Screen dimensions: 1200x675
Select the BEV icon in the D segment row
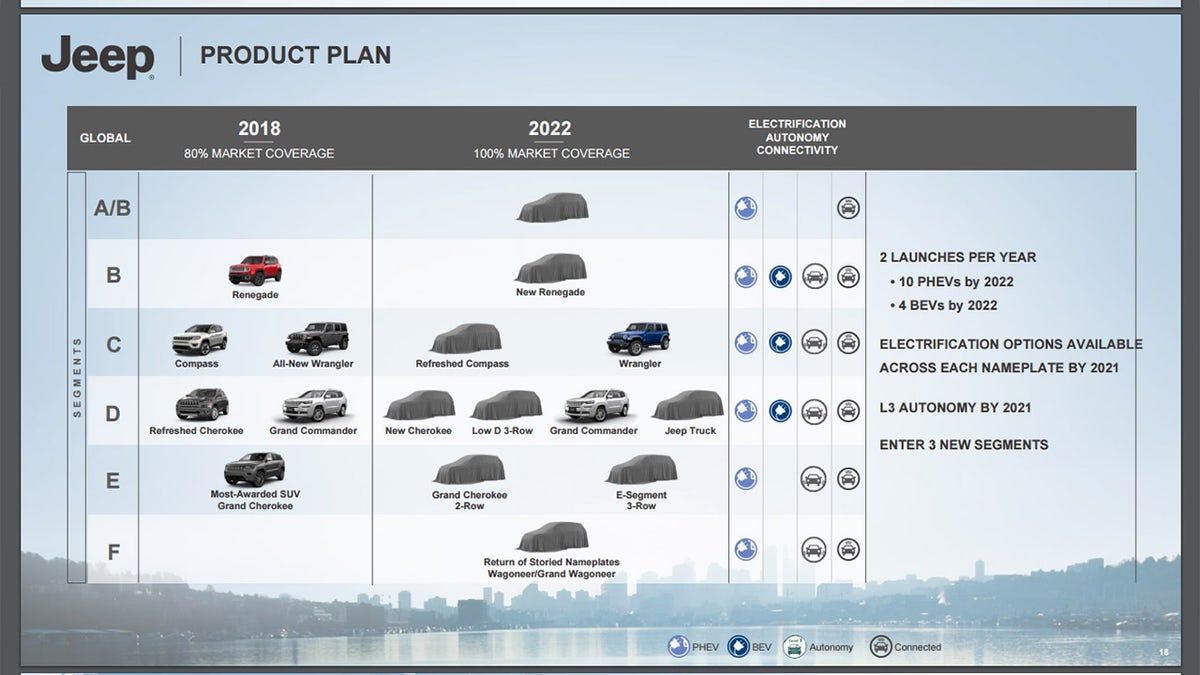coord(780,411)
